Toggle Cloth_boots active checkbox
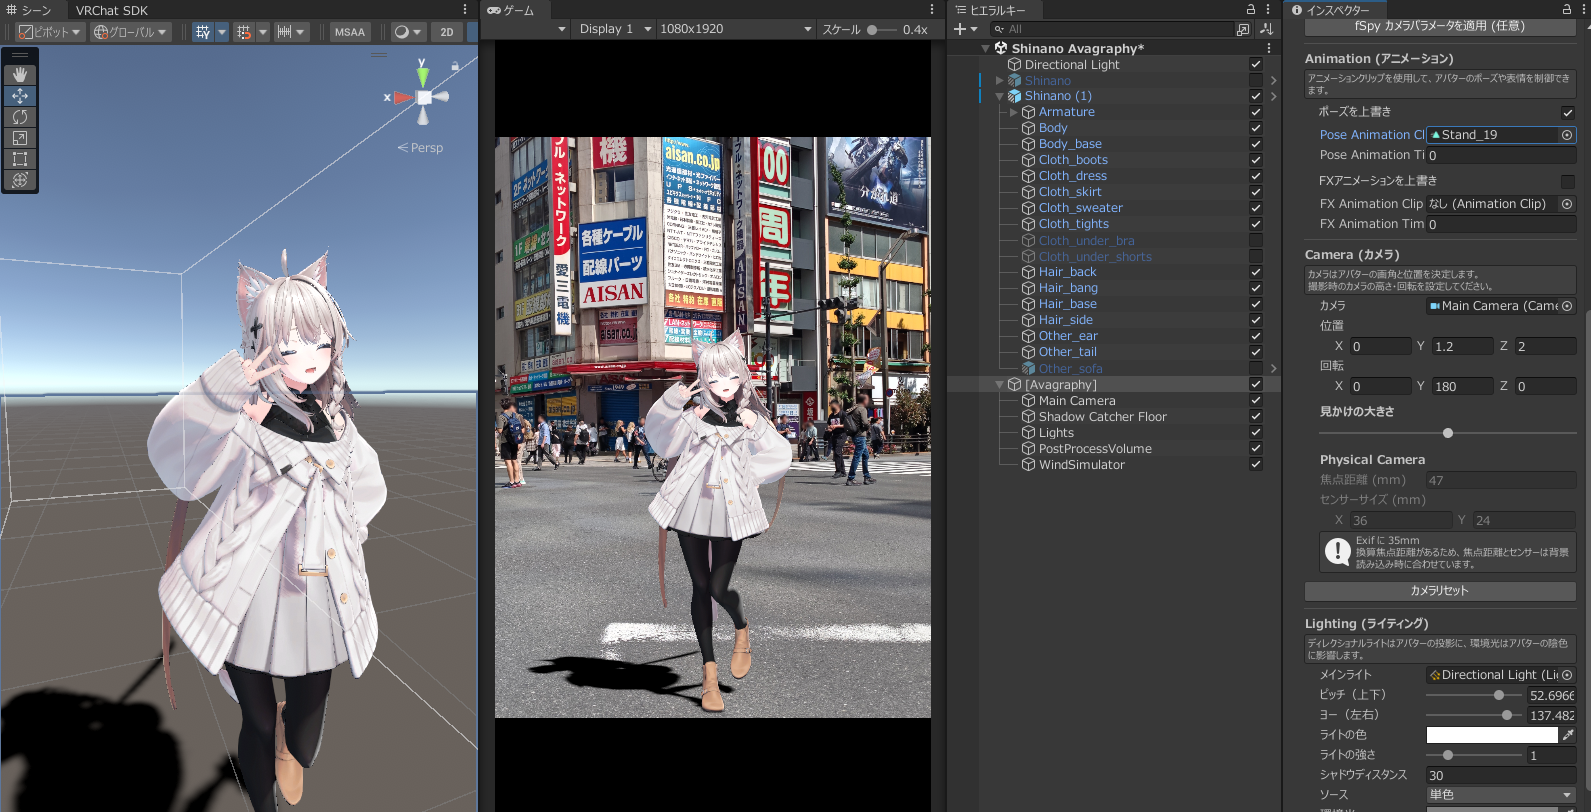The height and width of the screenshot is (812, 1591). [1256, 160]
